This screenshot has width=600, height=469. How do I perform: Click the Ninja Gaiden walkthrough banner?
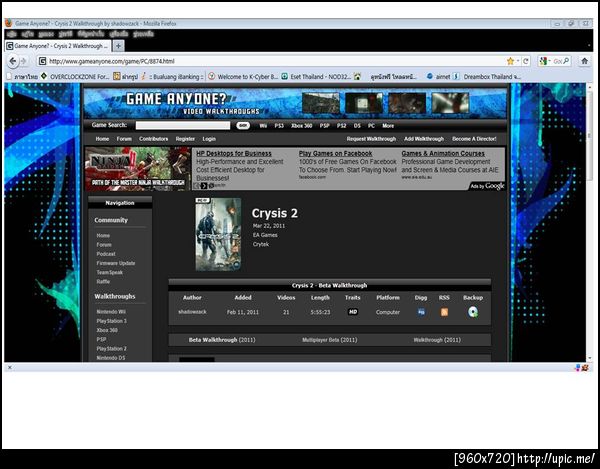point(138,169)
